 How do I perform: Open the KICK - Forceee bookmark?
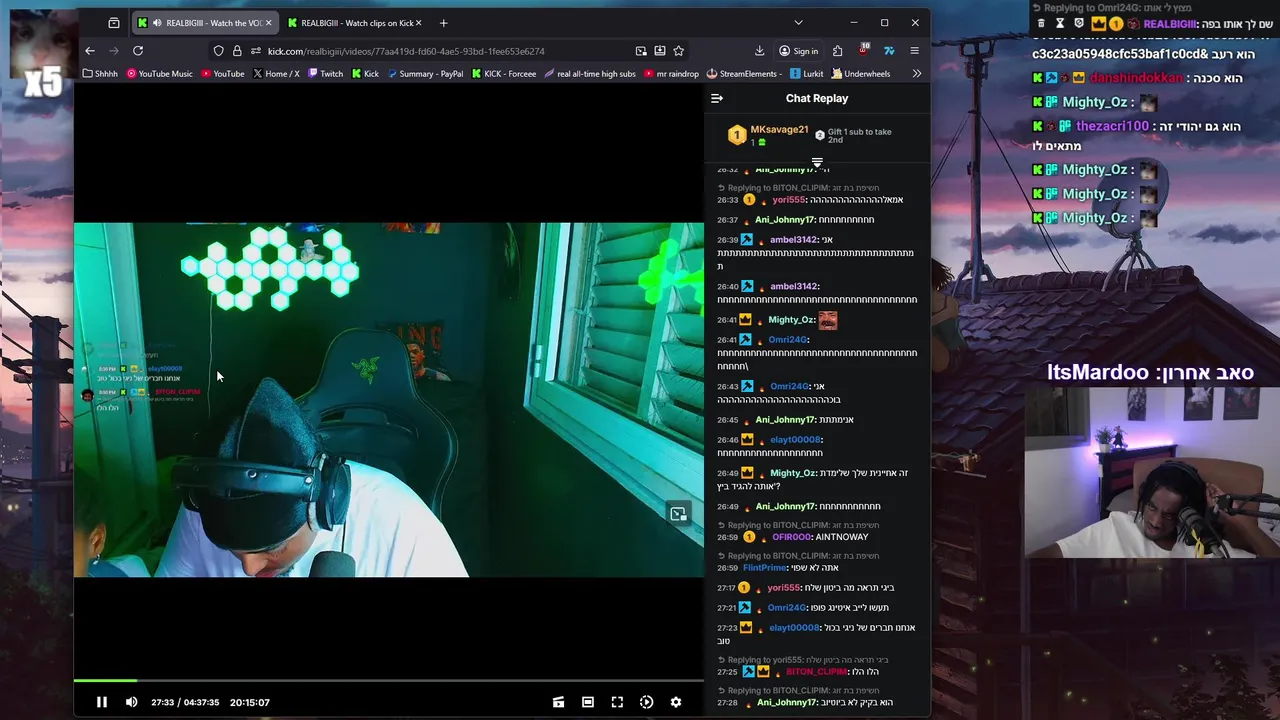point(504,73)
